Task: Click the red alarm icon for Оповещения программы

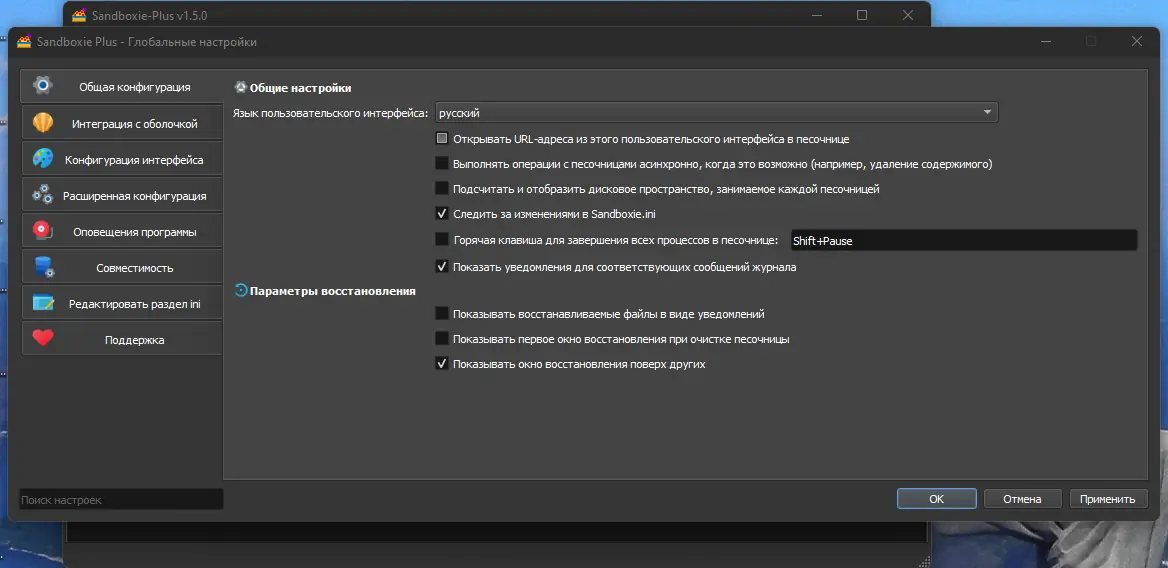Action: (43, 231)
